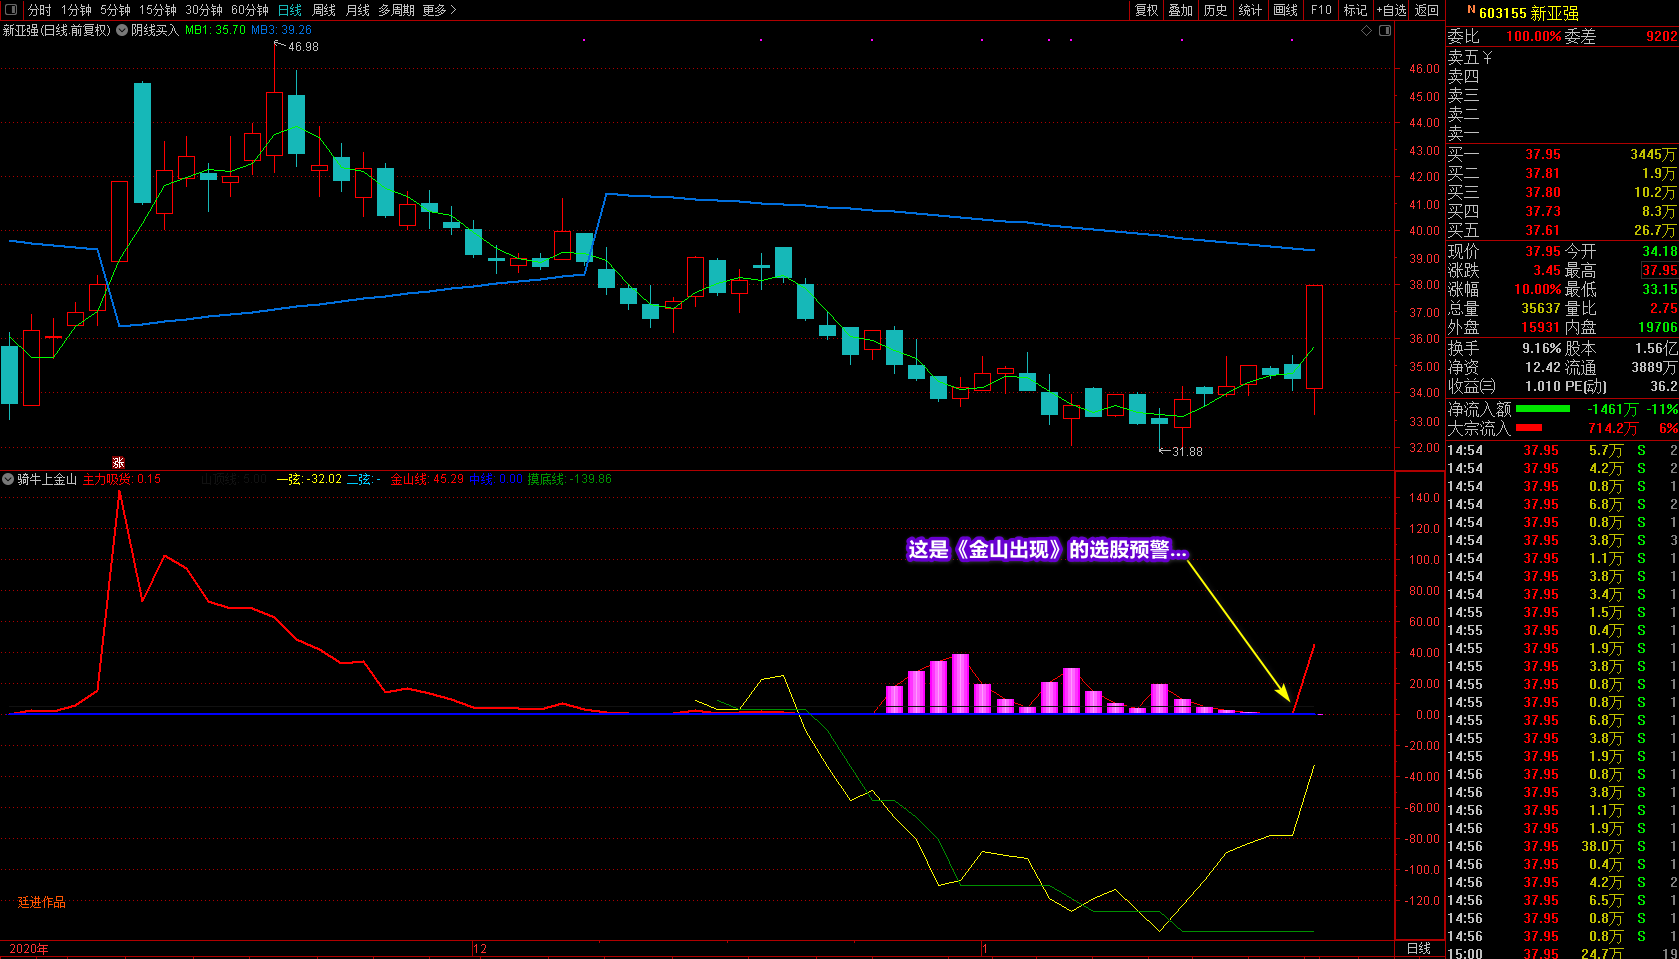Viewport: 1679px width, 959px height.
Task: Click the stock title 603155 新亚强
Action: [1529, 13]
